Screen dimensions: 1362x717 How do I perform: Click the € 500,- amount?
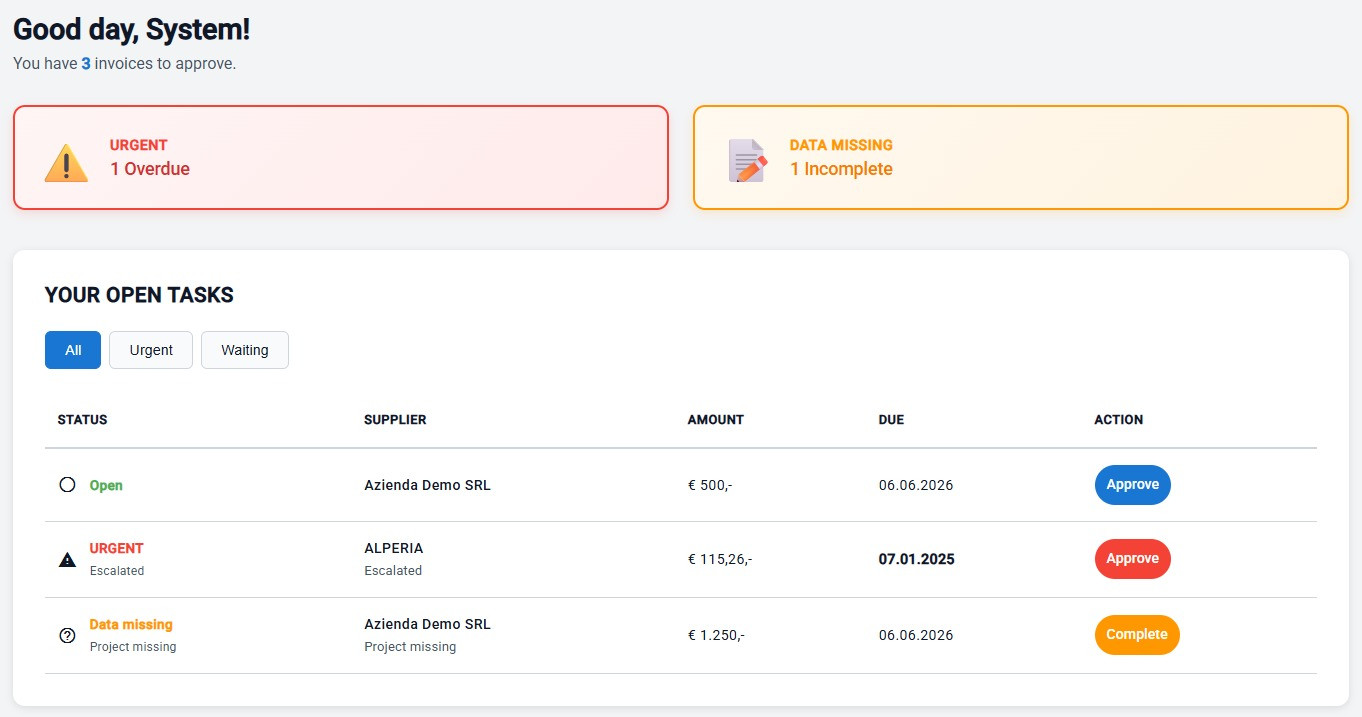[x=710, y=485]
